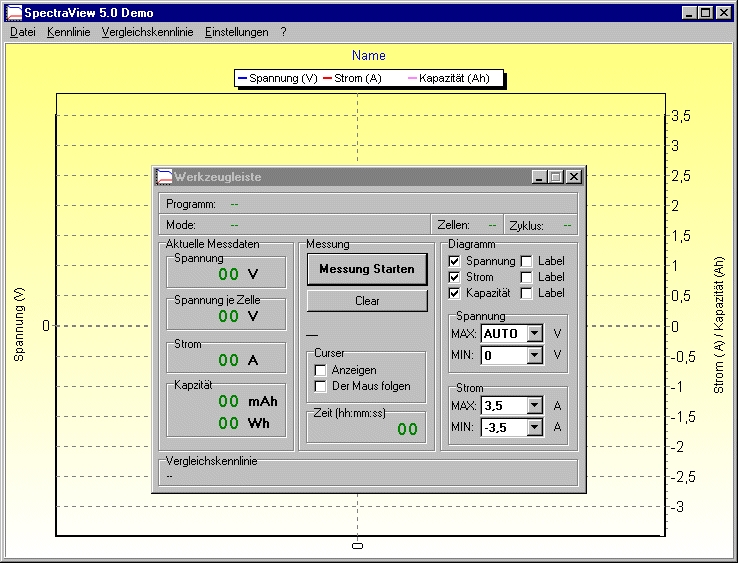Open the ? help menu

click(283, 32)
